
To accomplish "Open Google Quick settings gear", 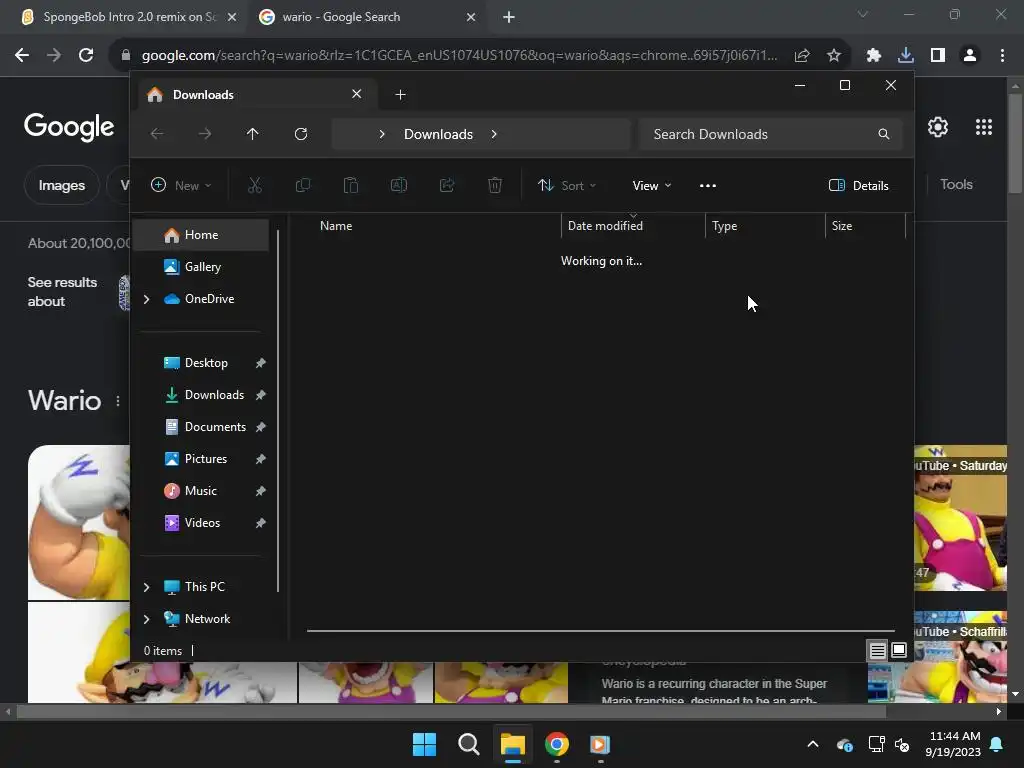I will point(938,127).
